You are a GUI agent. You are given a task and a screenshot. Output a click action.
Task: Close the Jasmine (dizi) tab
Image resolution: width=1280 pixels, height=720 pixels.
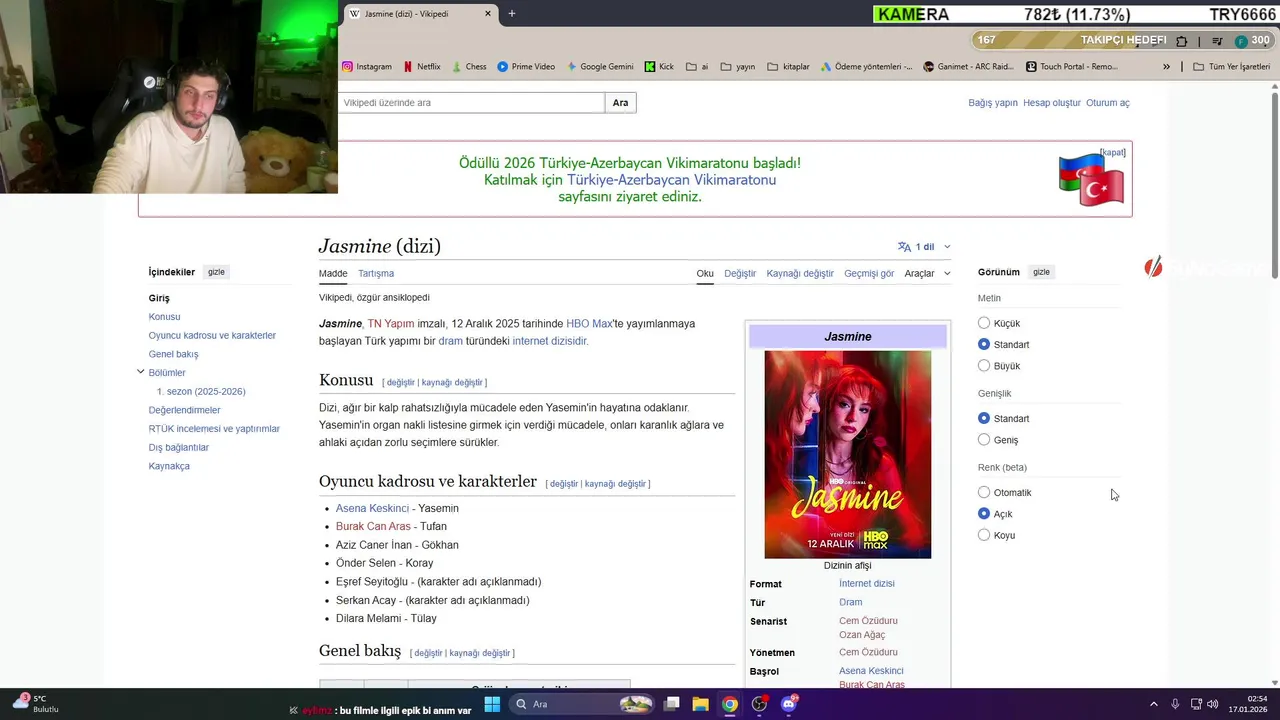pyautogui.click(x=488, y=14)
